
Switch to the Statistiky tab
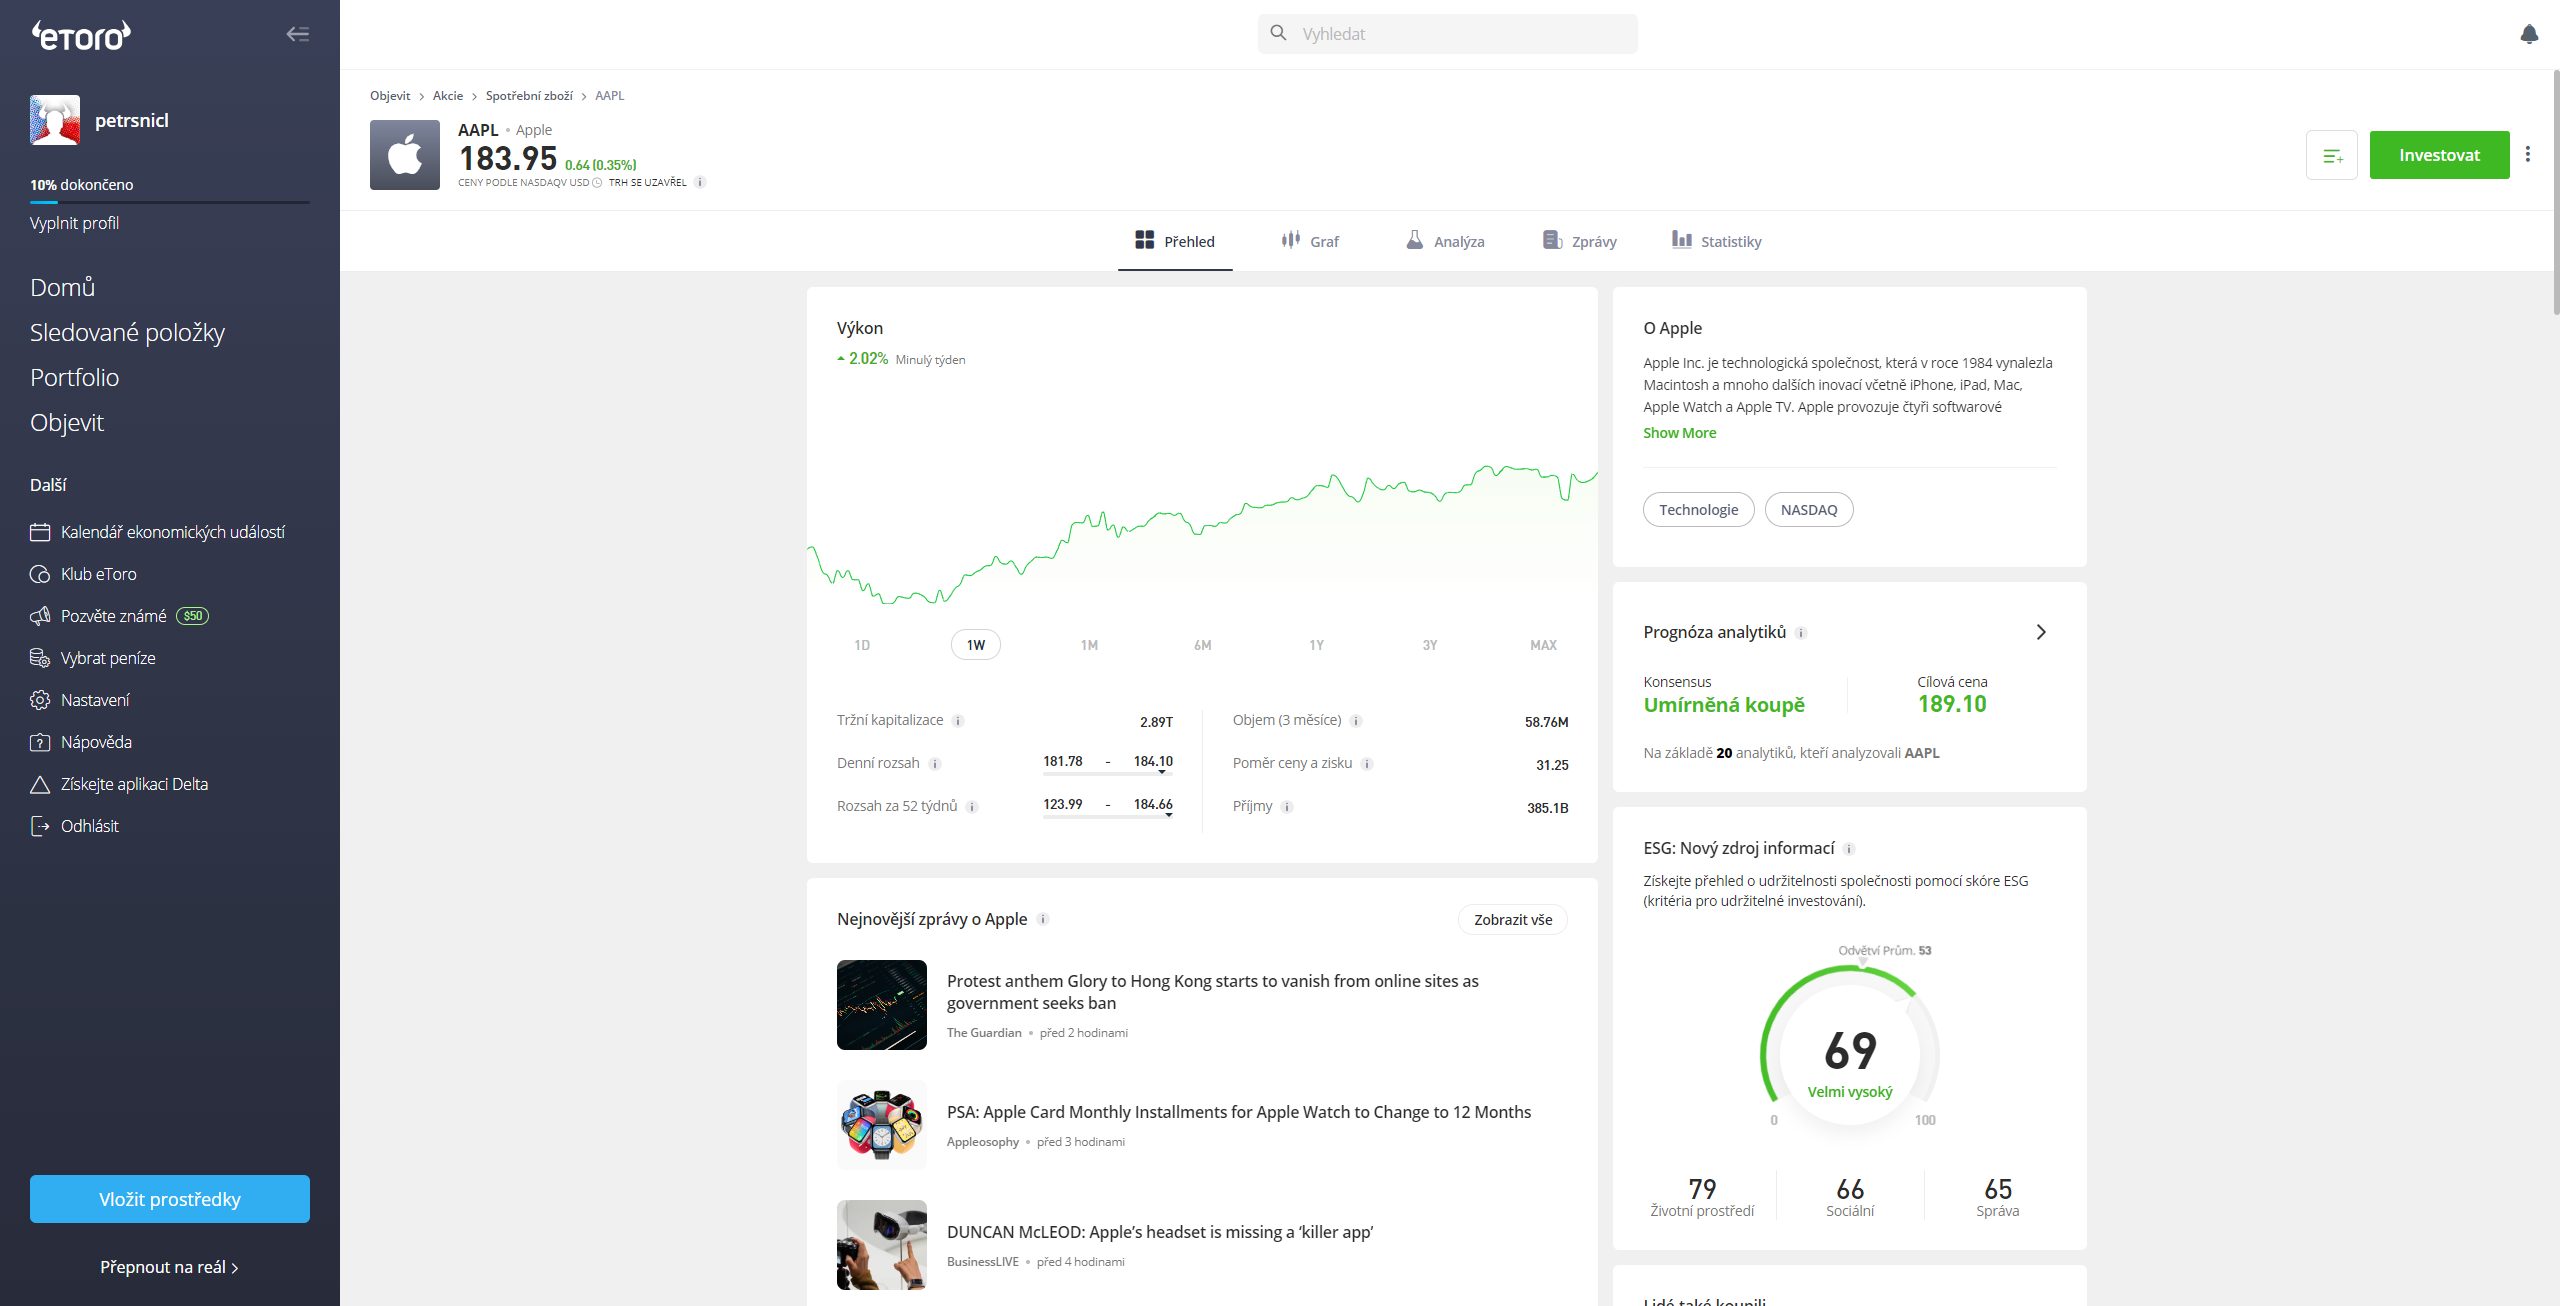pos(1717,241)
